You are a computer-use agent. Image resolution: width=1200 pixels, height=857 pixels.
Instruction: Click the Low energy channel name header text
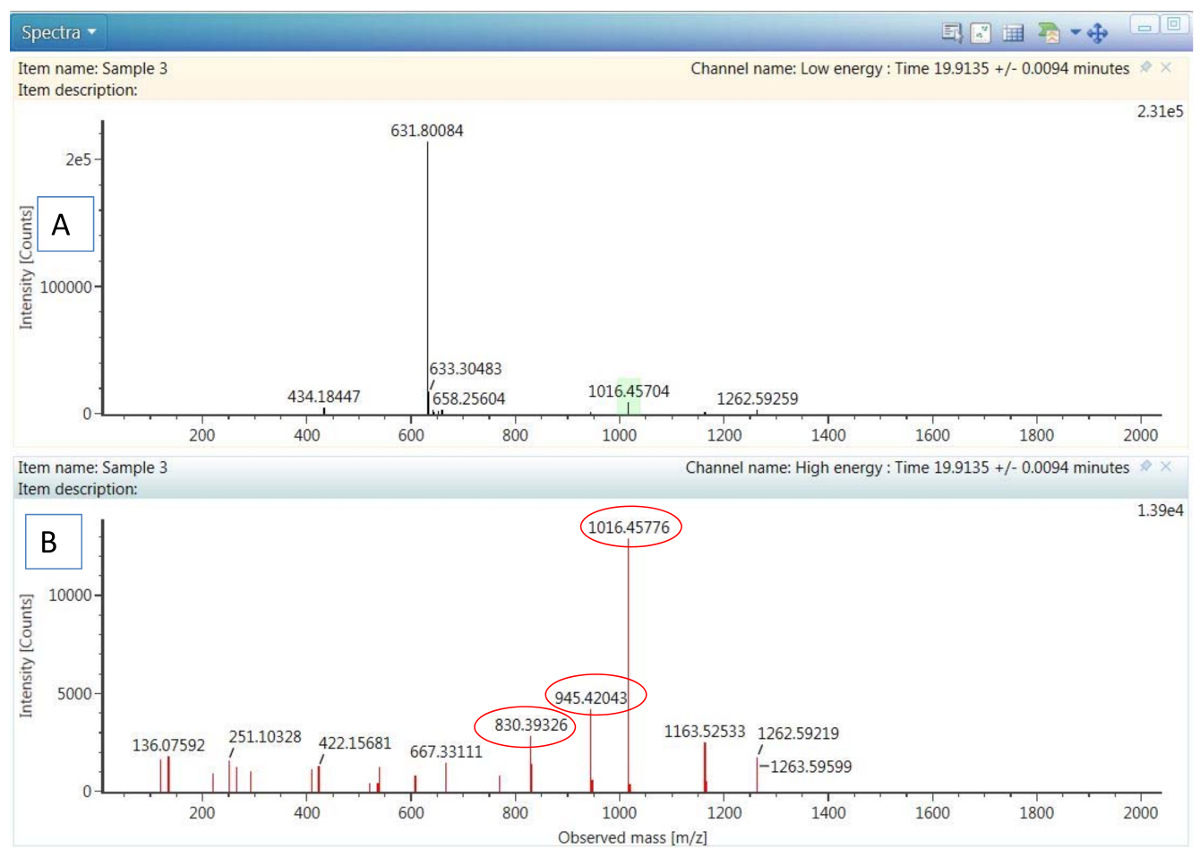910,68
